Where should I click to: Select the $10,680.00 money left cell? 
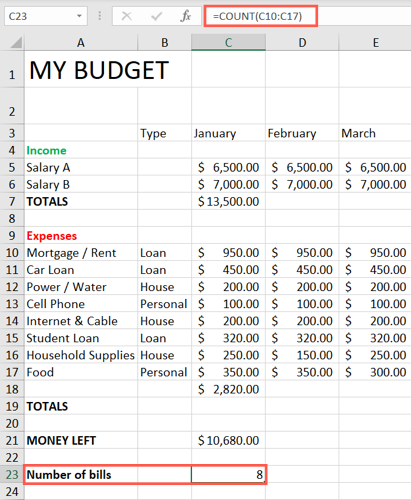click(228, 440)
